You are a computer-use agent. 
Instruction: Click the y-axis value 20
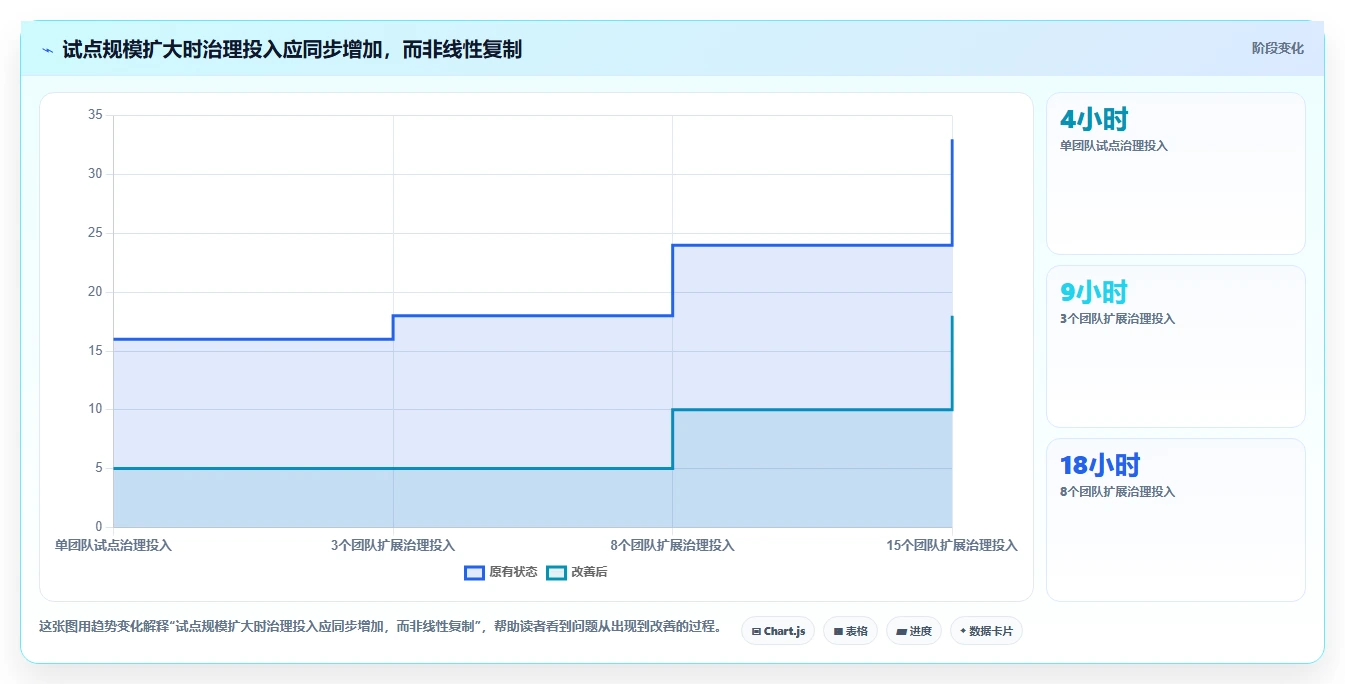(x=95, y=292)
